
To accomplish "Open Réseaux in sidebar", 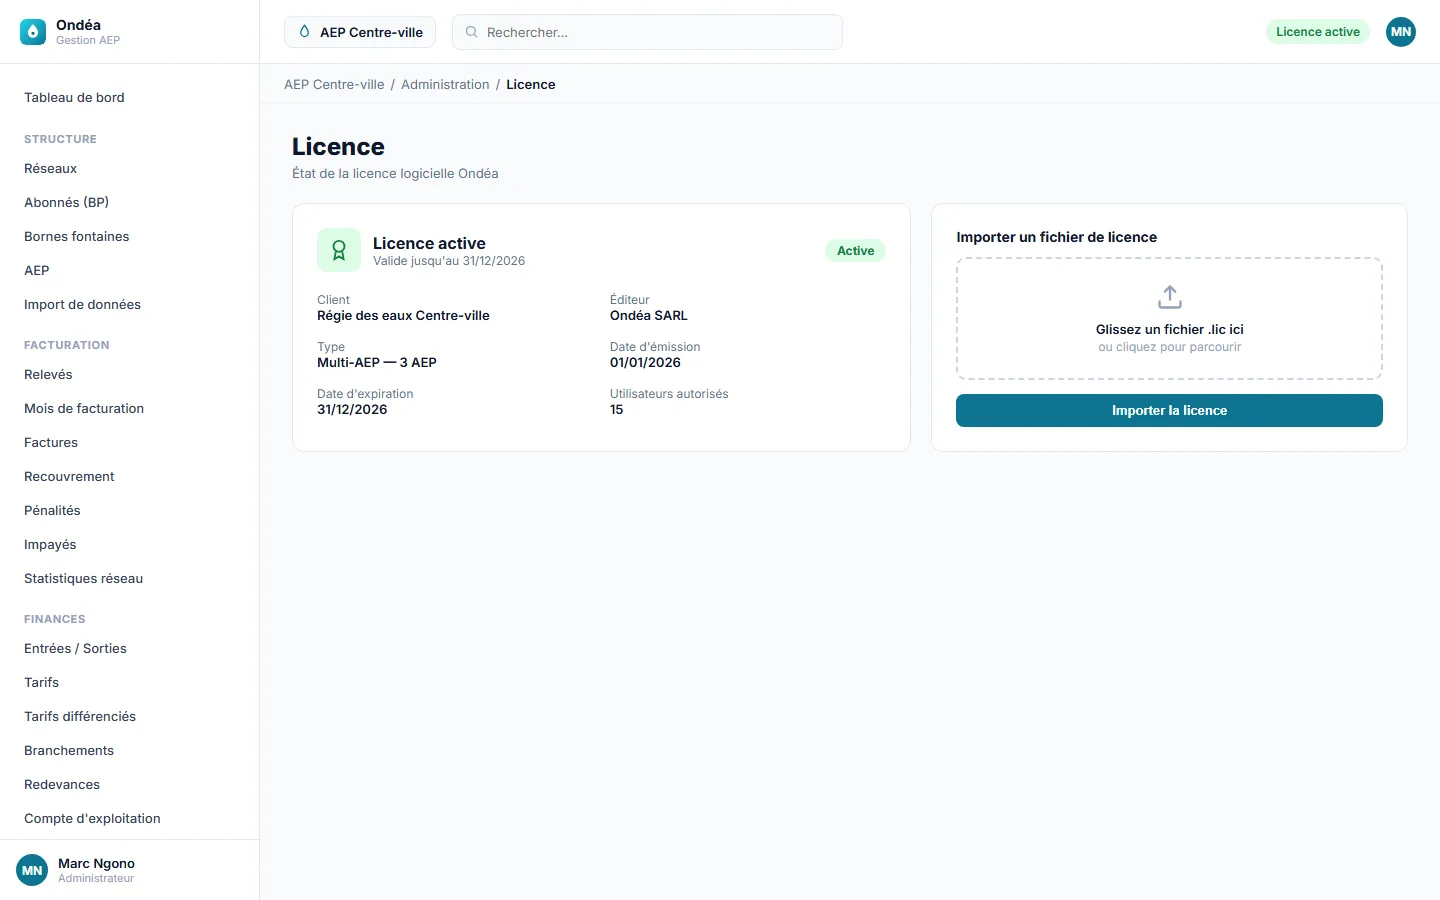I will click(x=129, y=168).
